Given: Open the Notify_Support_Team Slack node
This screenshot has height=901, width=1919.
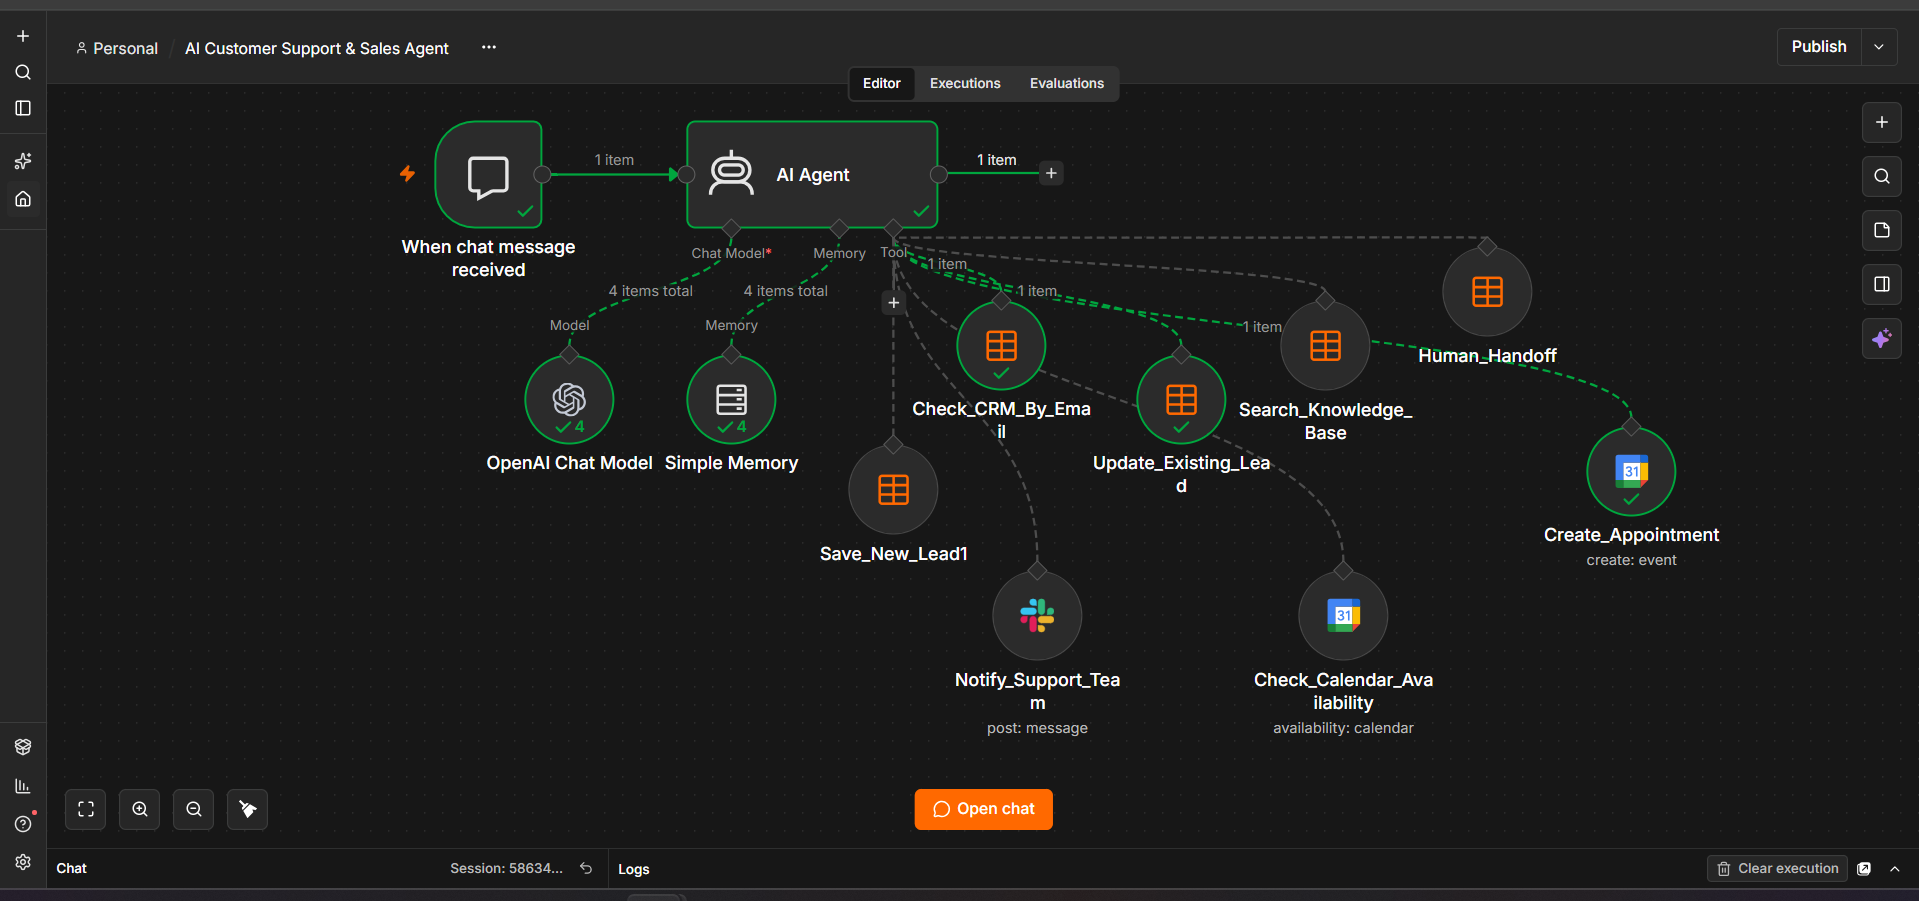Looking at the screenshot, I should point(1037,616).
